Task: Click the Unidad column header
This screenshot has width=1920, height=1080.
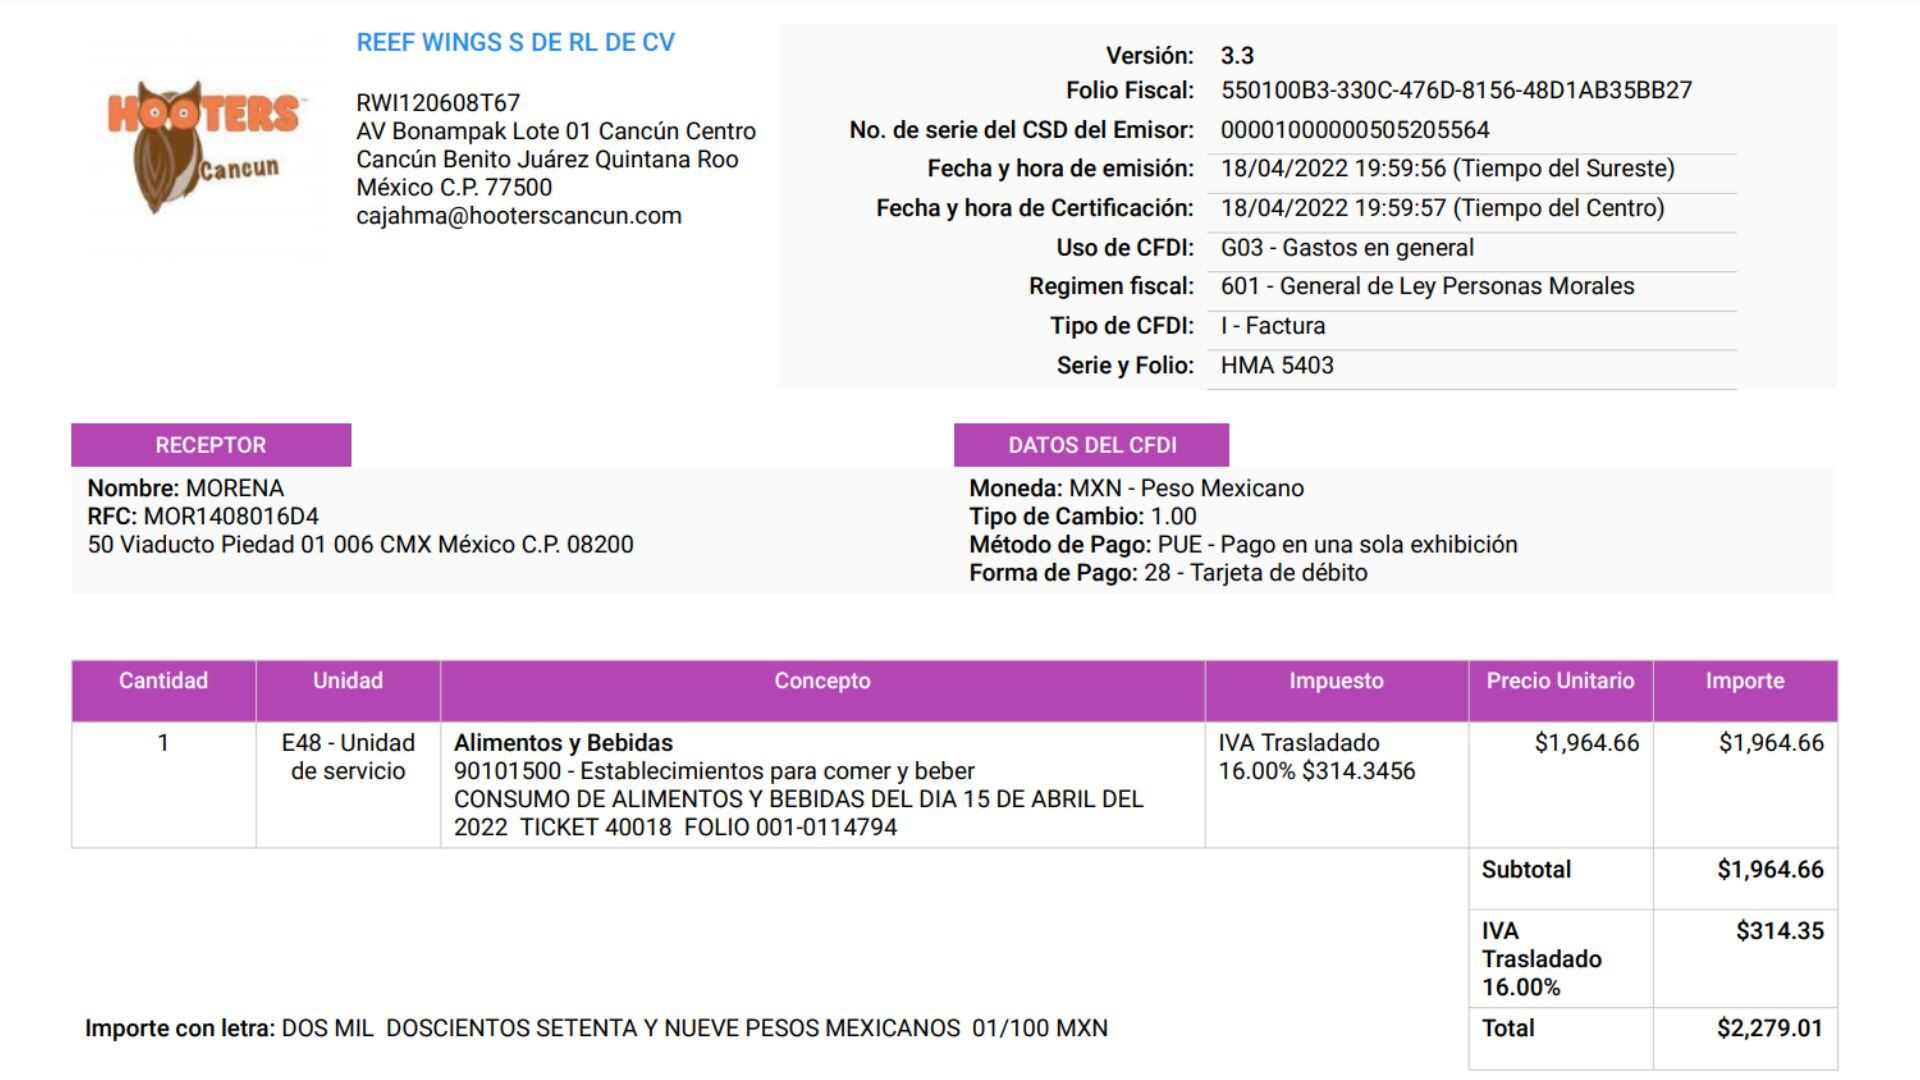Action: click(x=347, y=681)
